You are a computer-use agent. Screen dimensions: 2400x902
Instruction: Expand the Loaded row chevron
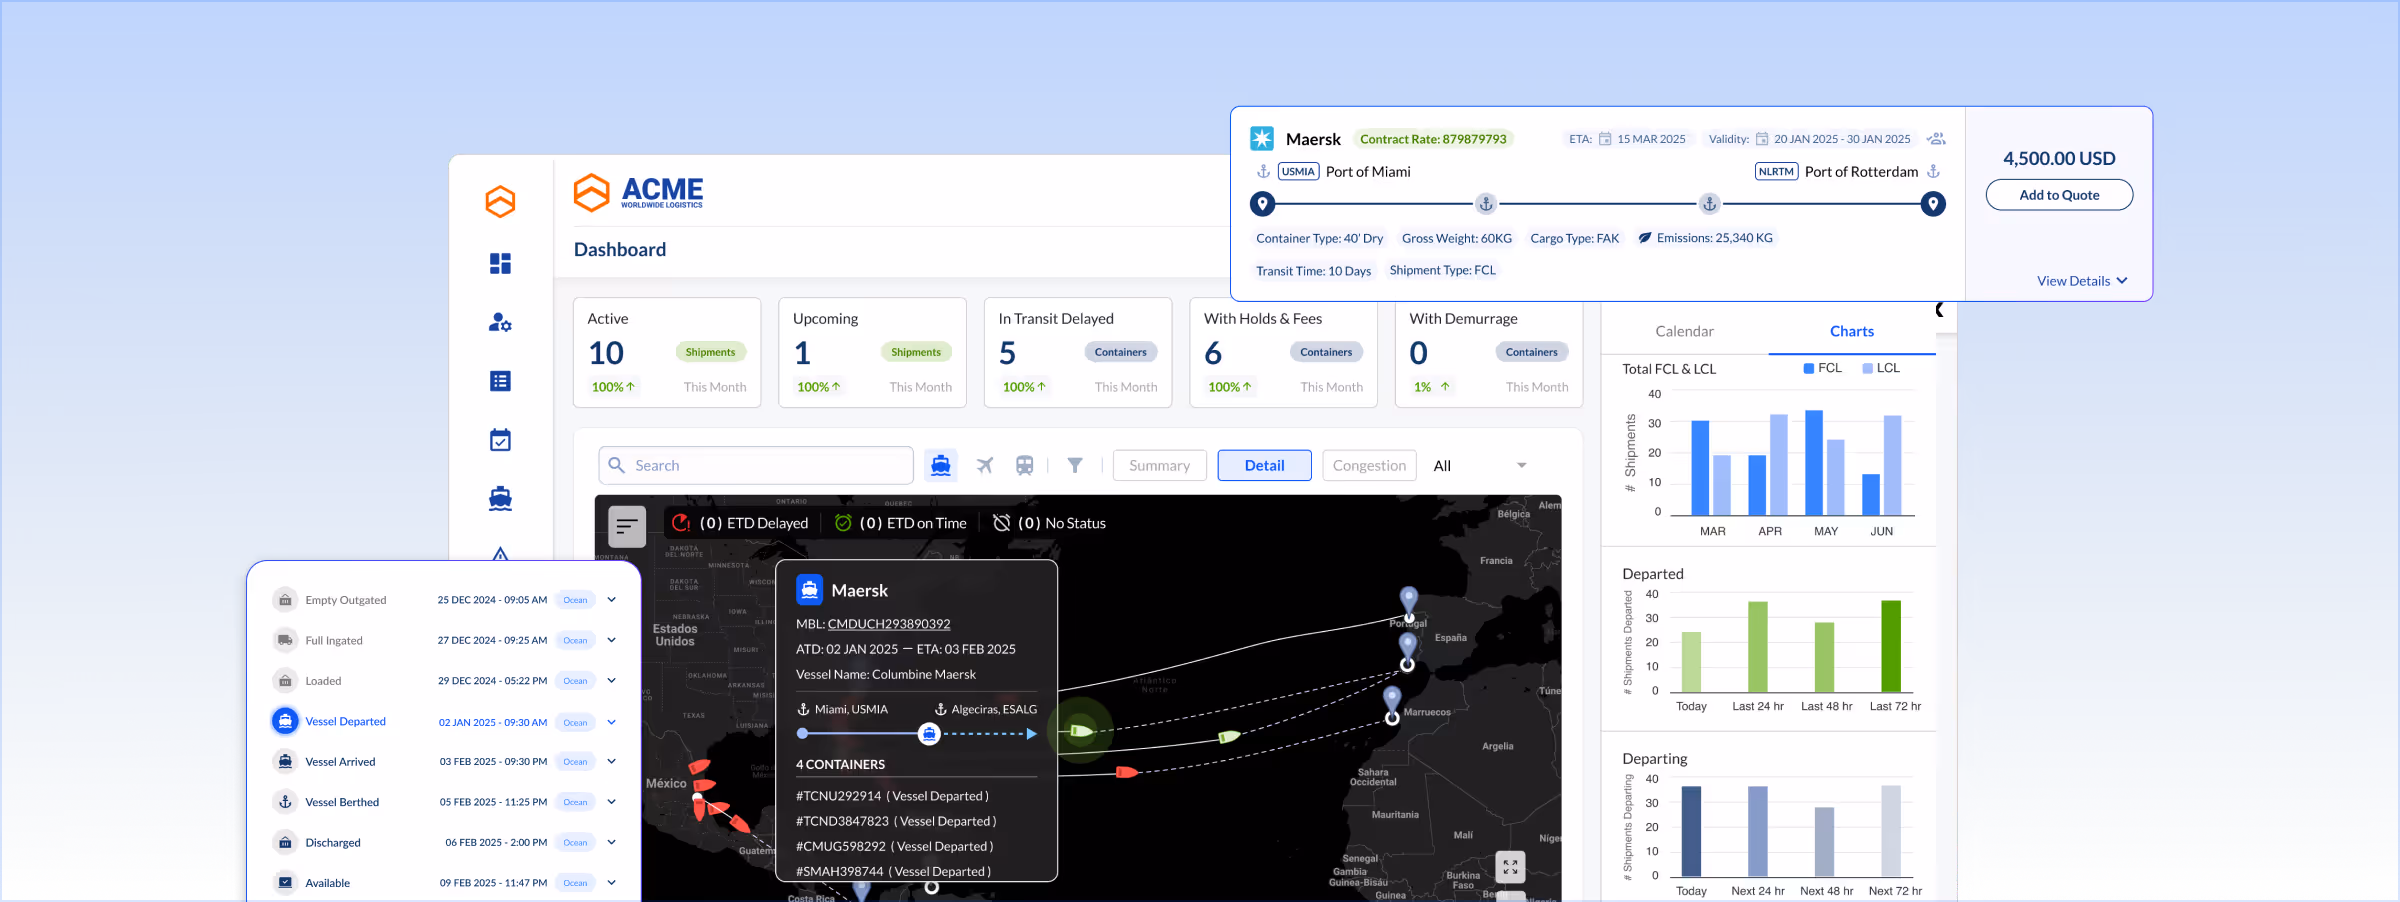611,681
